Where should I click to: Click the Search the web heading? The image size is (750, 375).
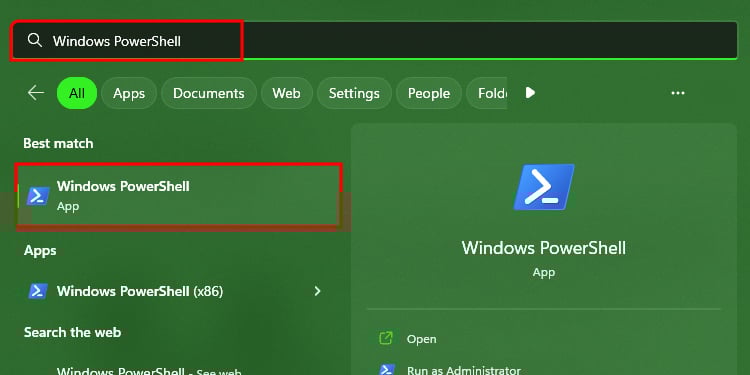click(72, 332)
